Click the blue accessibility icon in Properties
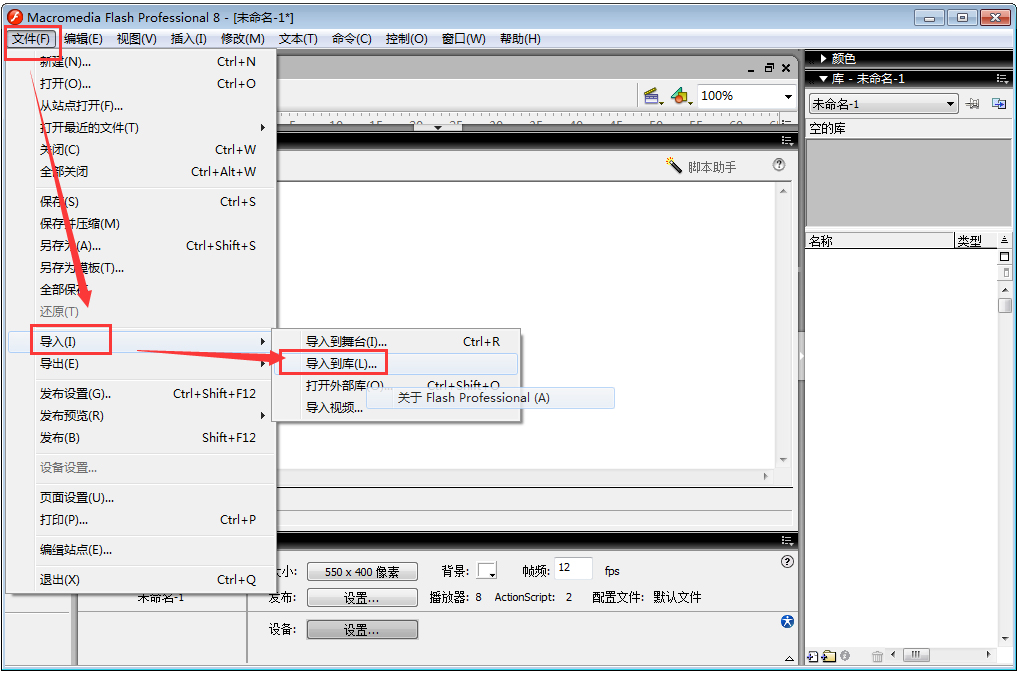Image resolution: width=1020 pixels, height=673 pixels. [787, 622]
